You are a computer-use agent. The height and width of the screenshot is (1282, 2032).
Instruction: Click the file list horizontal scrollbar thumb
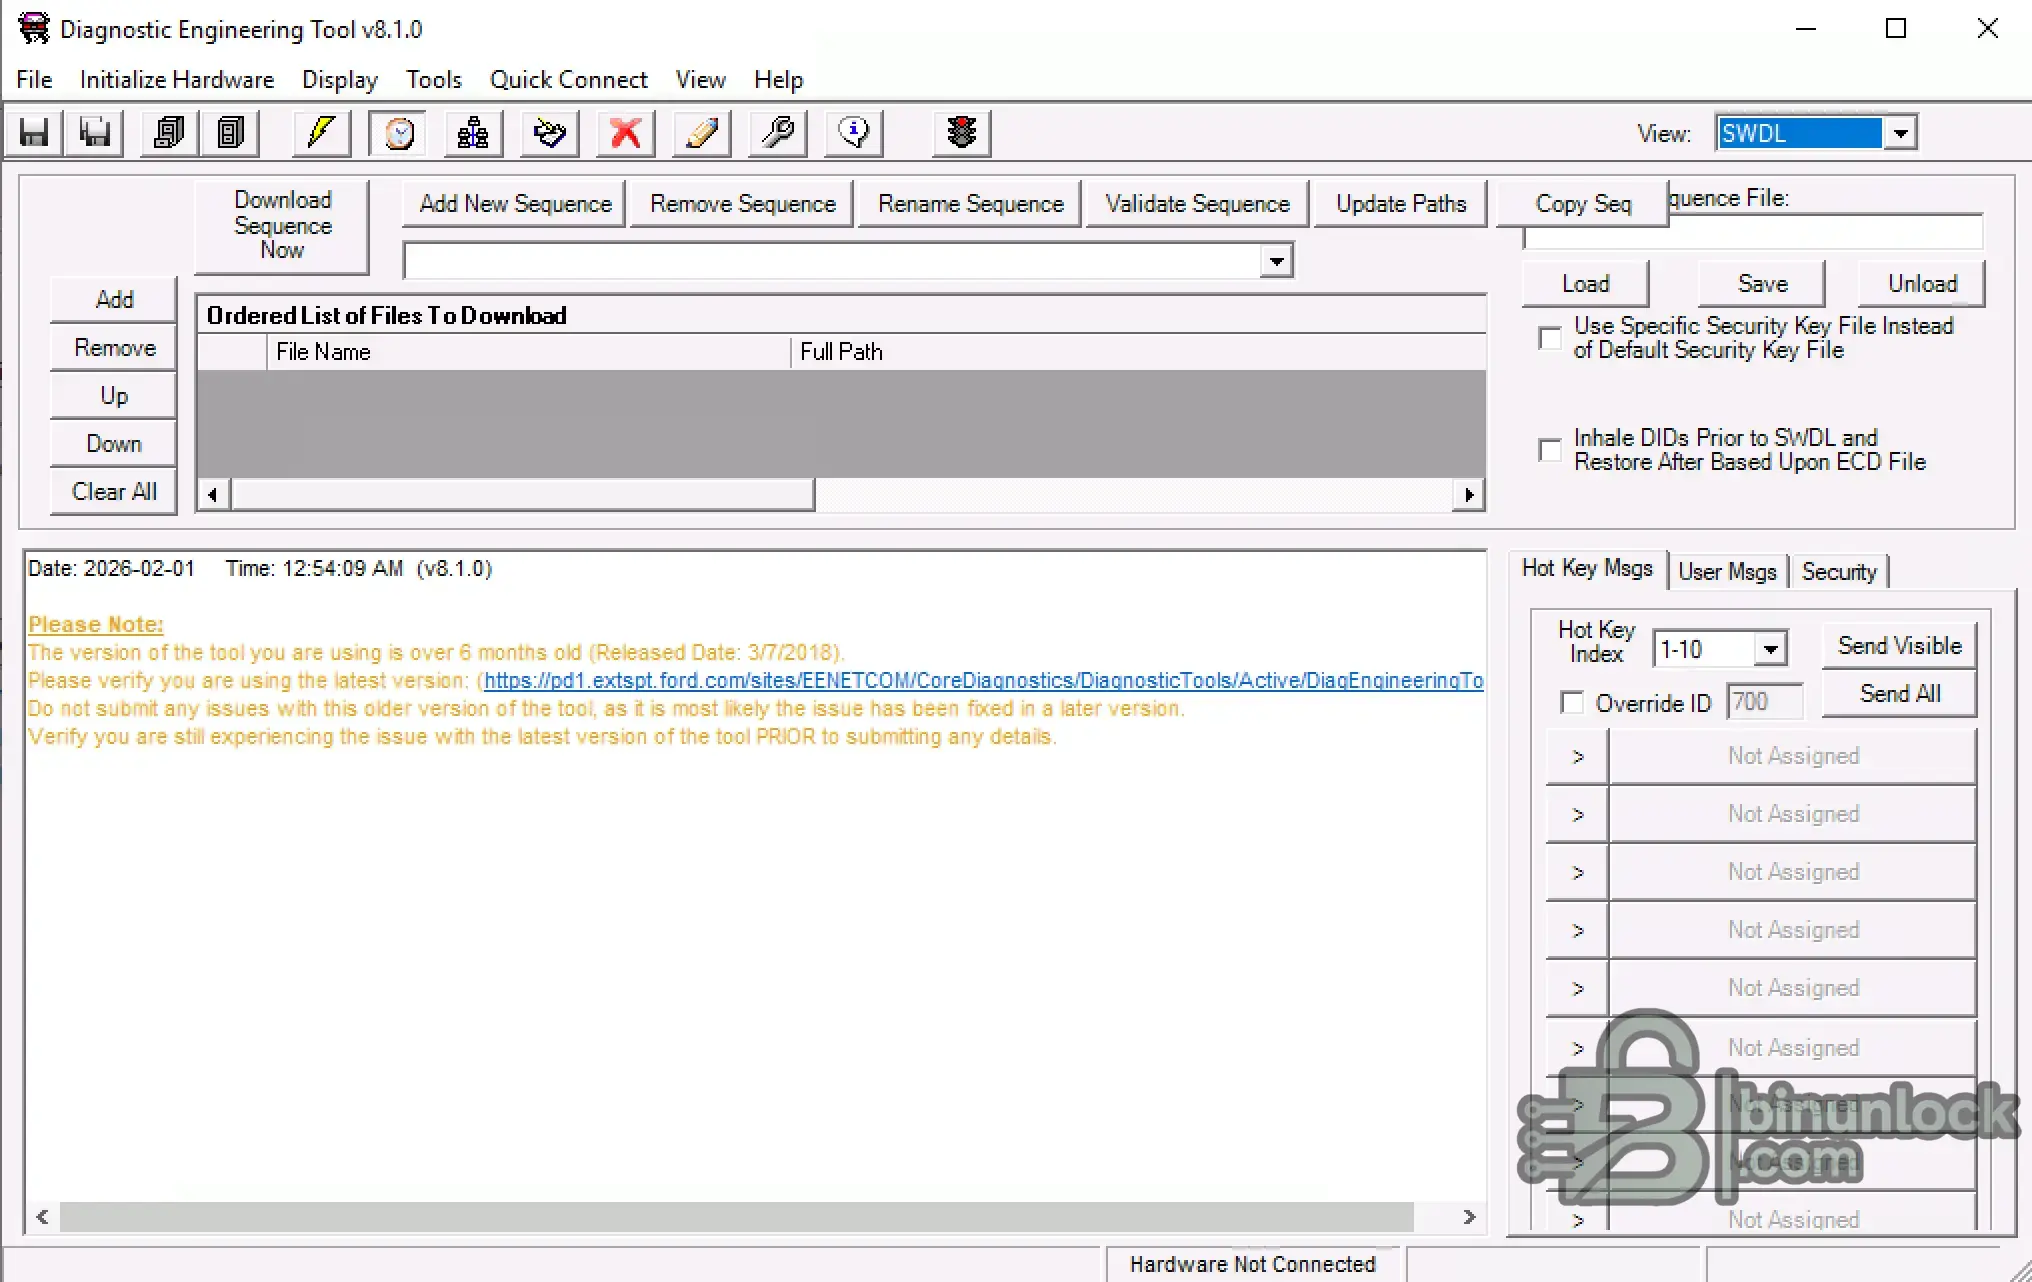click(522, 495)
